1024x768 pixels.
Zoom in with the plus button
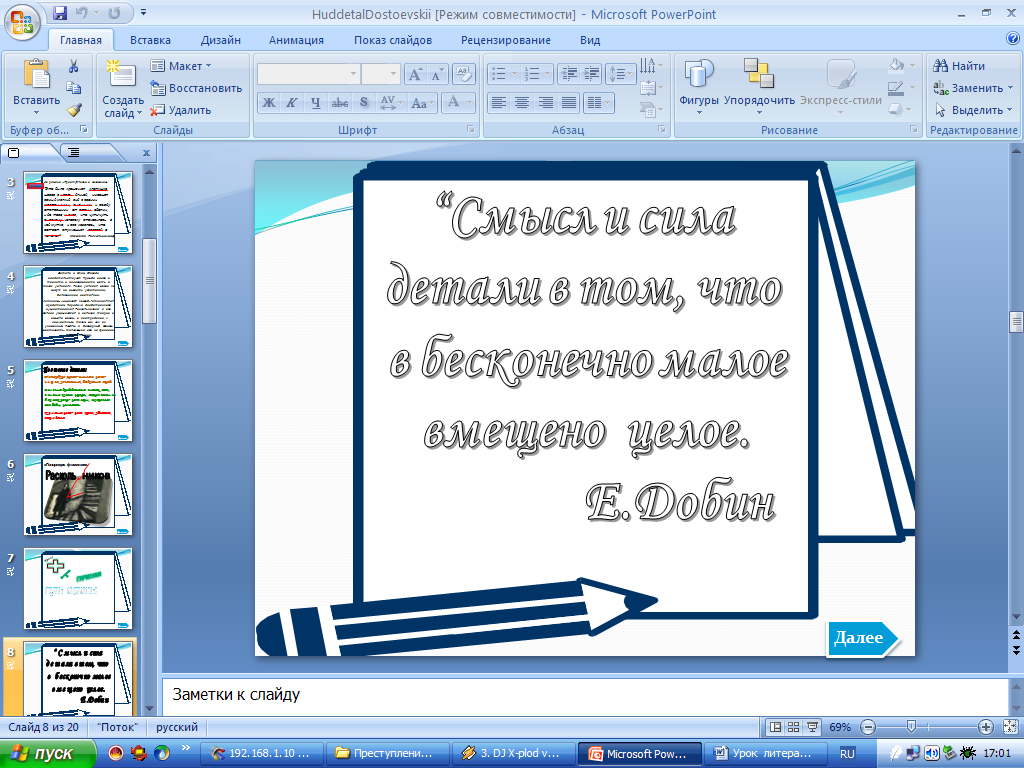point(985,727)
